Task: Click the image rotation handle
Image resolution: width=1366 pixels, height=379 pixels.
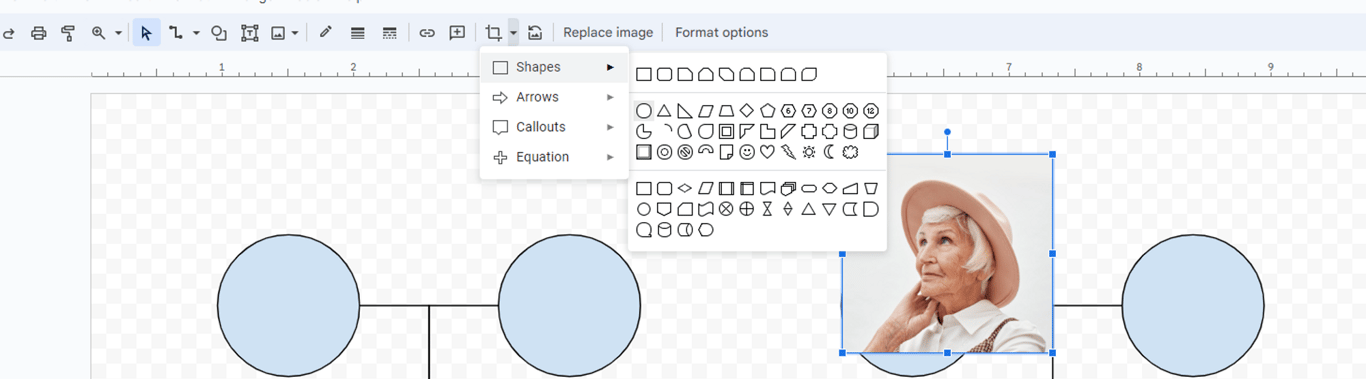Action: pyautogui.click(x=947, y=132)
